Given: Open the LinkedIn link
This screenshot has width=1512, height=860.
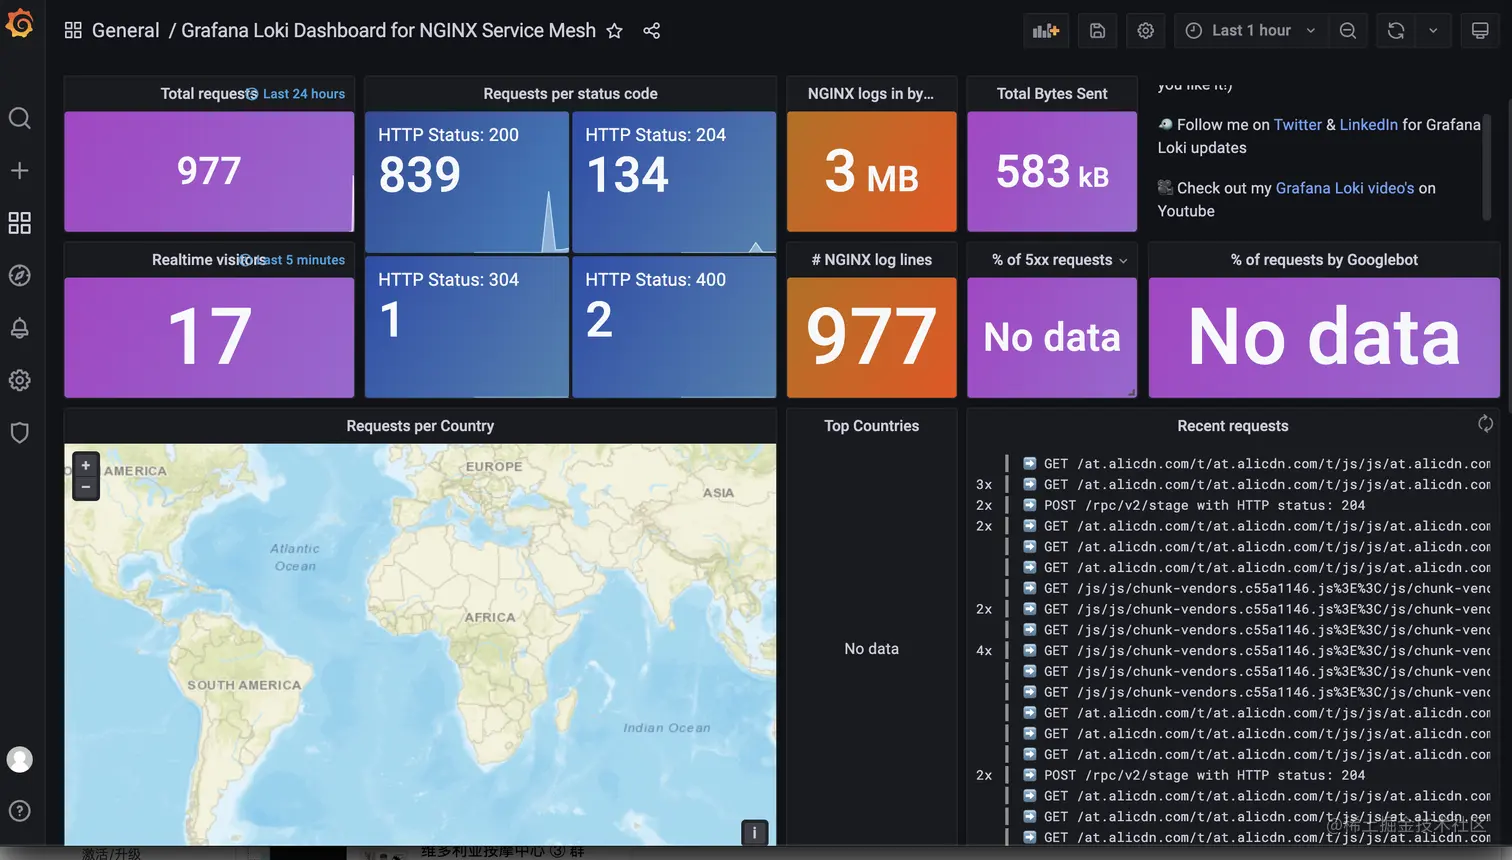Looking at the screenshot, I should point(1369,125).
